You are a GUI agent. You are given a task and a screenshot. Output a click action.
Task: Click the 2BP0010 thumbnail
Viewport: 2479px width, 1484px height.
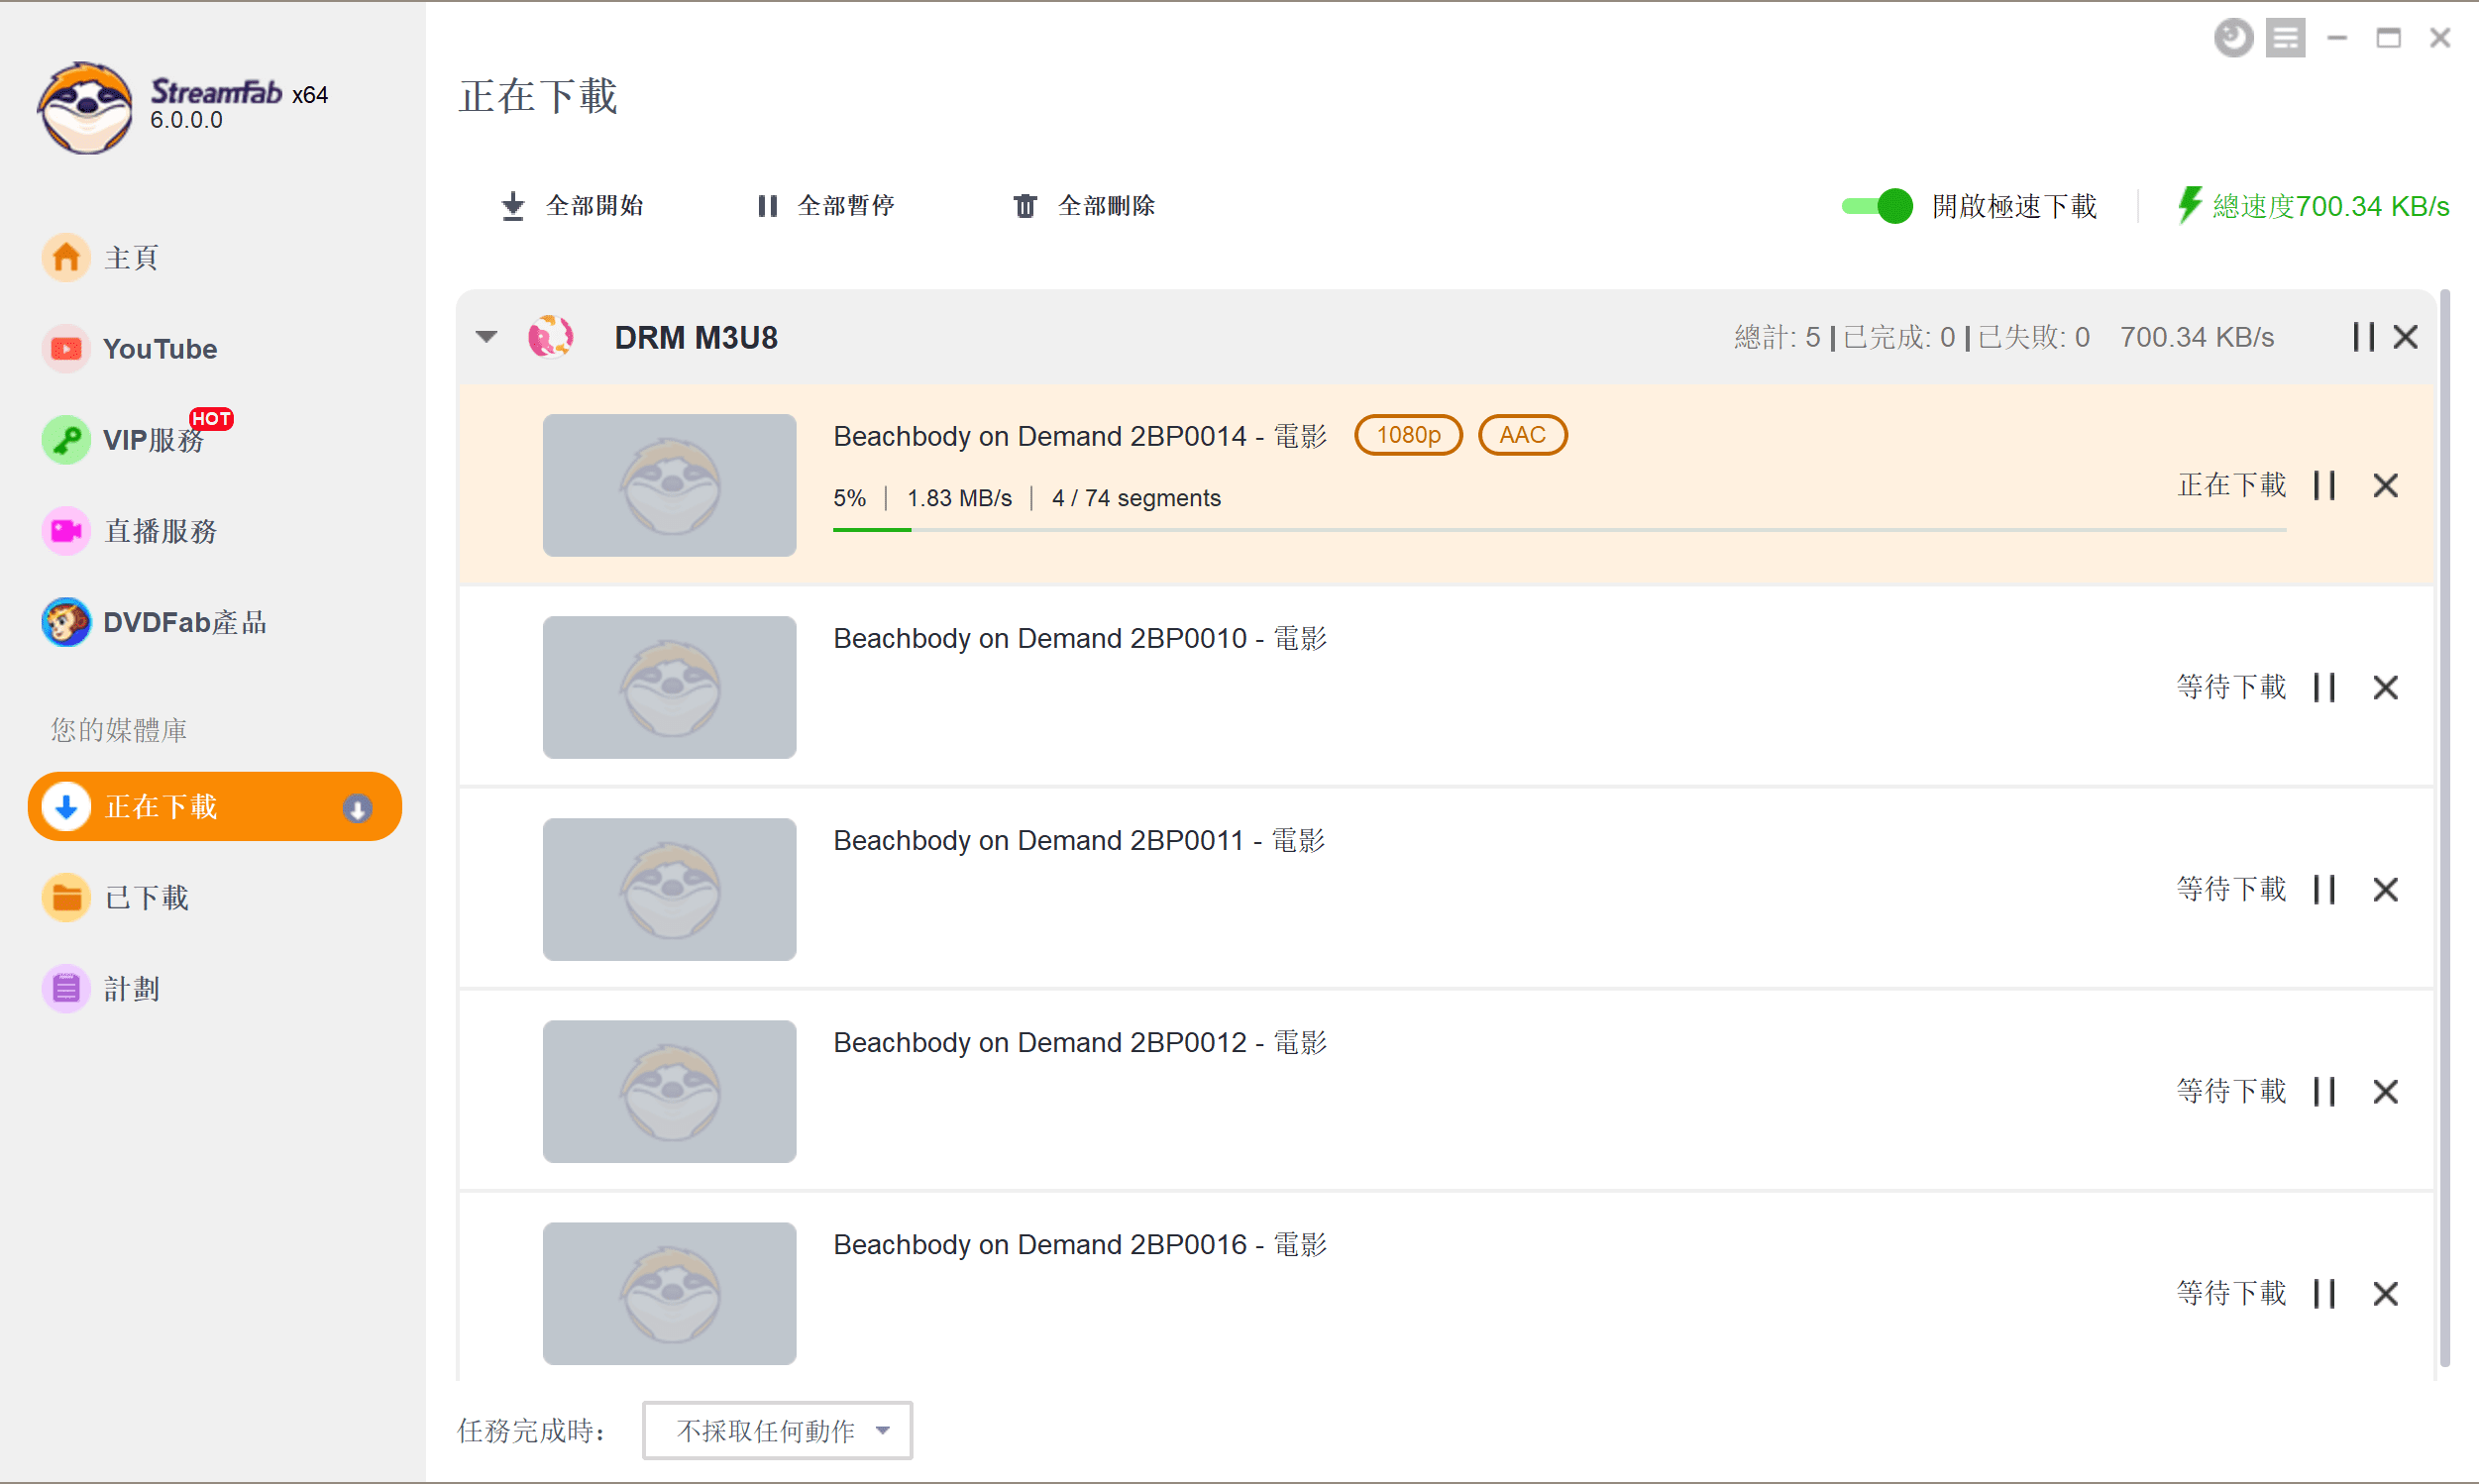coord(669,687)
